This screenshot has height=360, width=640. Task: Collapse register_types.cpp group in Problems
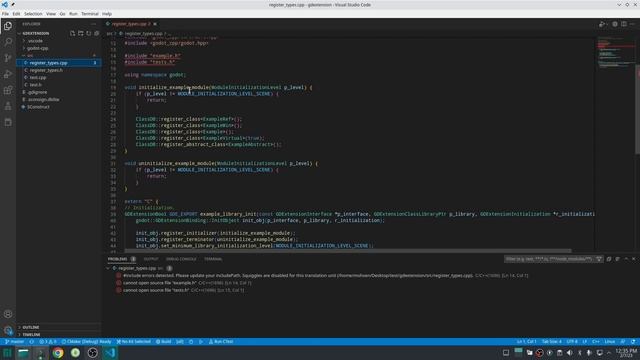[109, 268]
